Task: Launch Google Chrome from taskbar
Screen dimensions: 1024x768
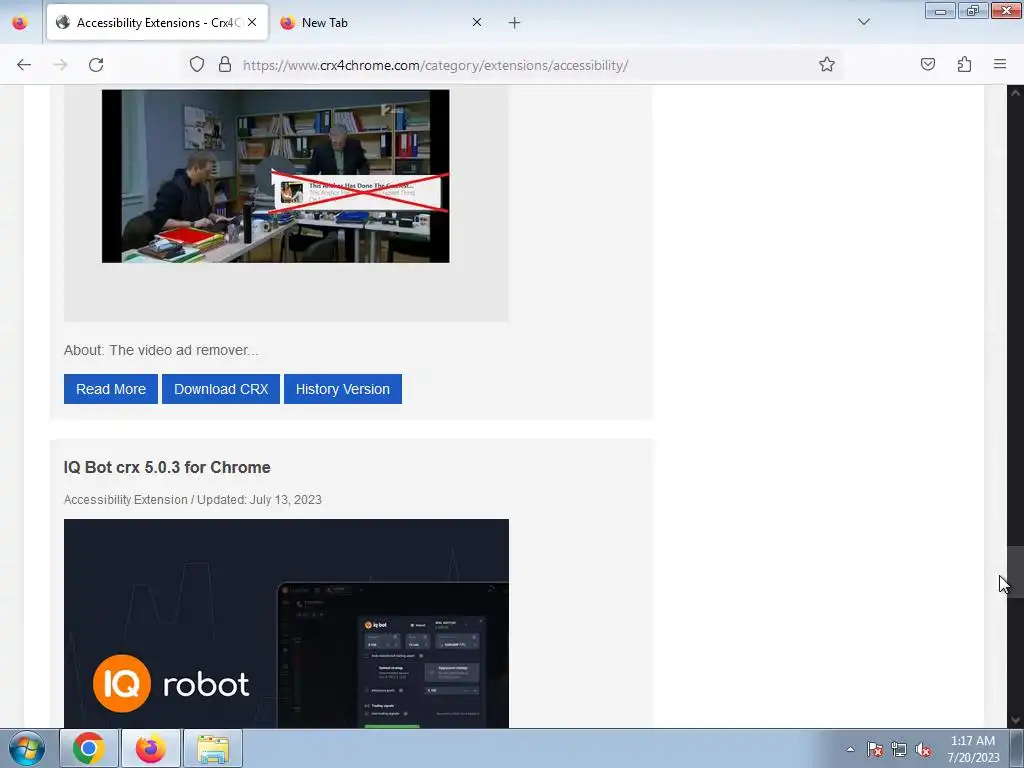Action: pos(89,748)
